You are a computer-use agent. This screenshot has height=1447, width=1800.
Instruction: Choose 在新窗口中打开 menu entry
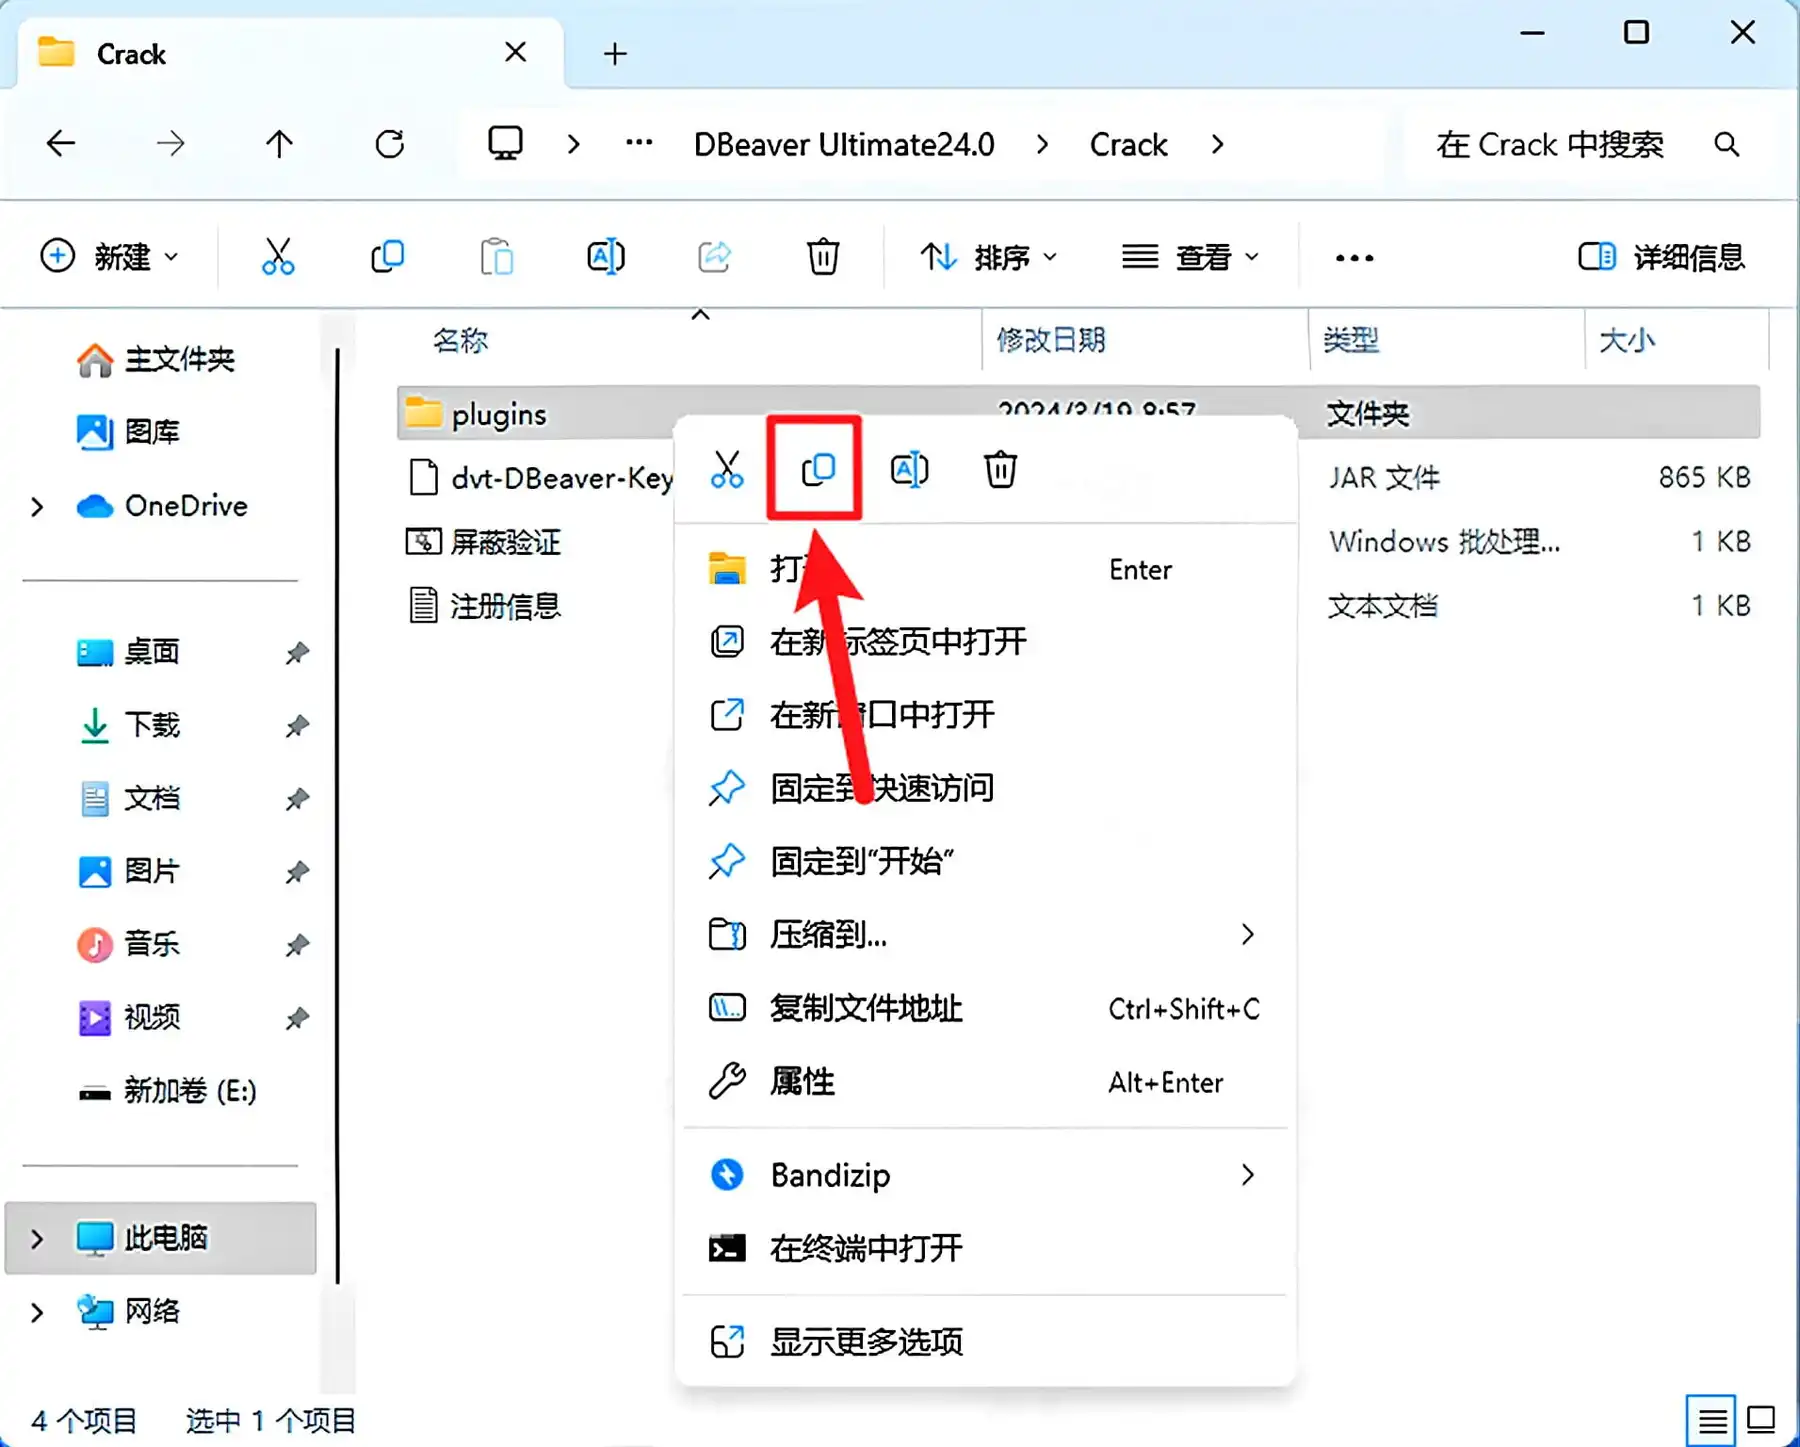[984, 715]
